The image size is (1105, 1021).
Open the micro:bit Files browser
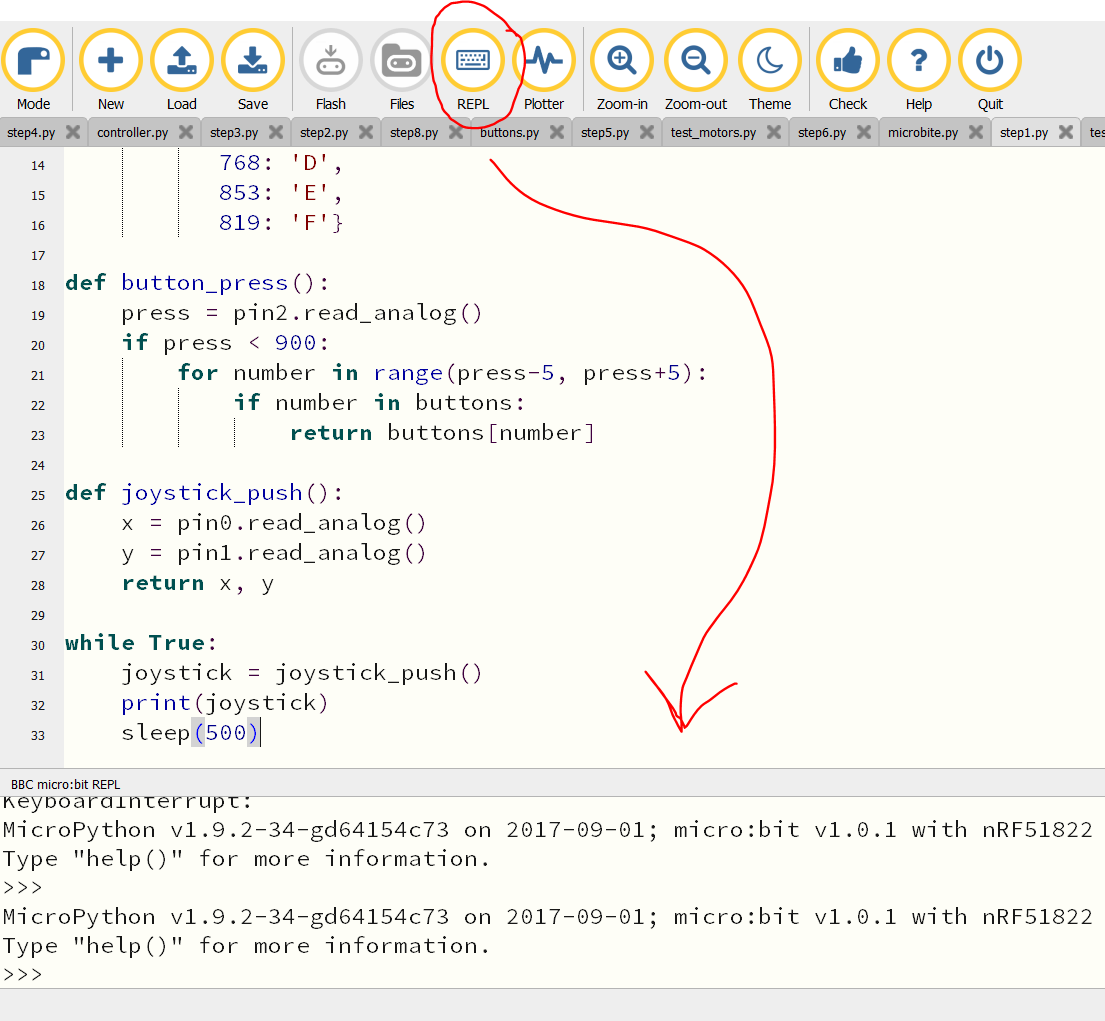point(401,60)
